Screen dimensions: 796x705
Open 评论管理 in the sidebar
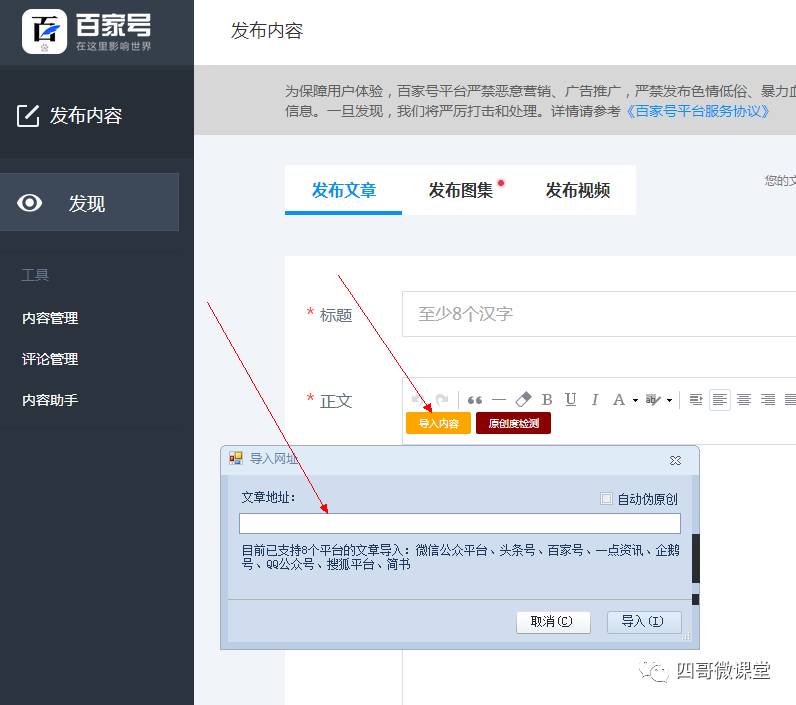tap(50, 359)
